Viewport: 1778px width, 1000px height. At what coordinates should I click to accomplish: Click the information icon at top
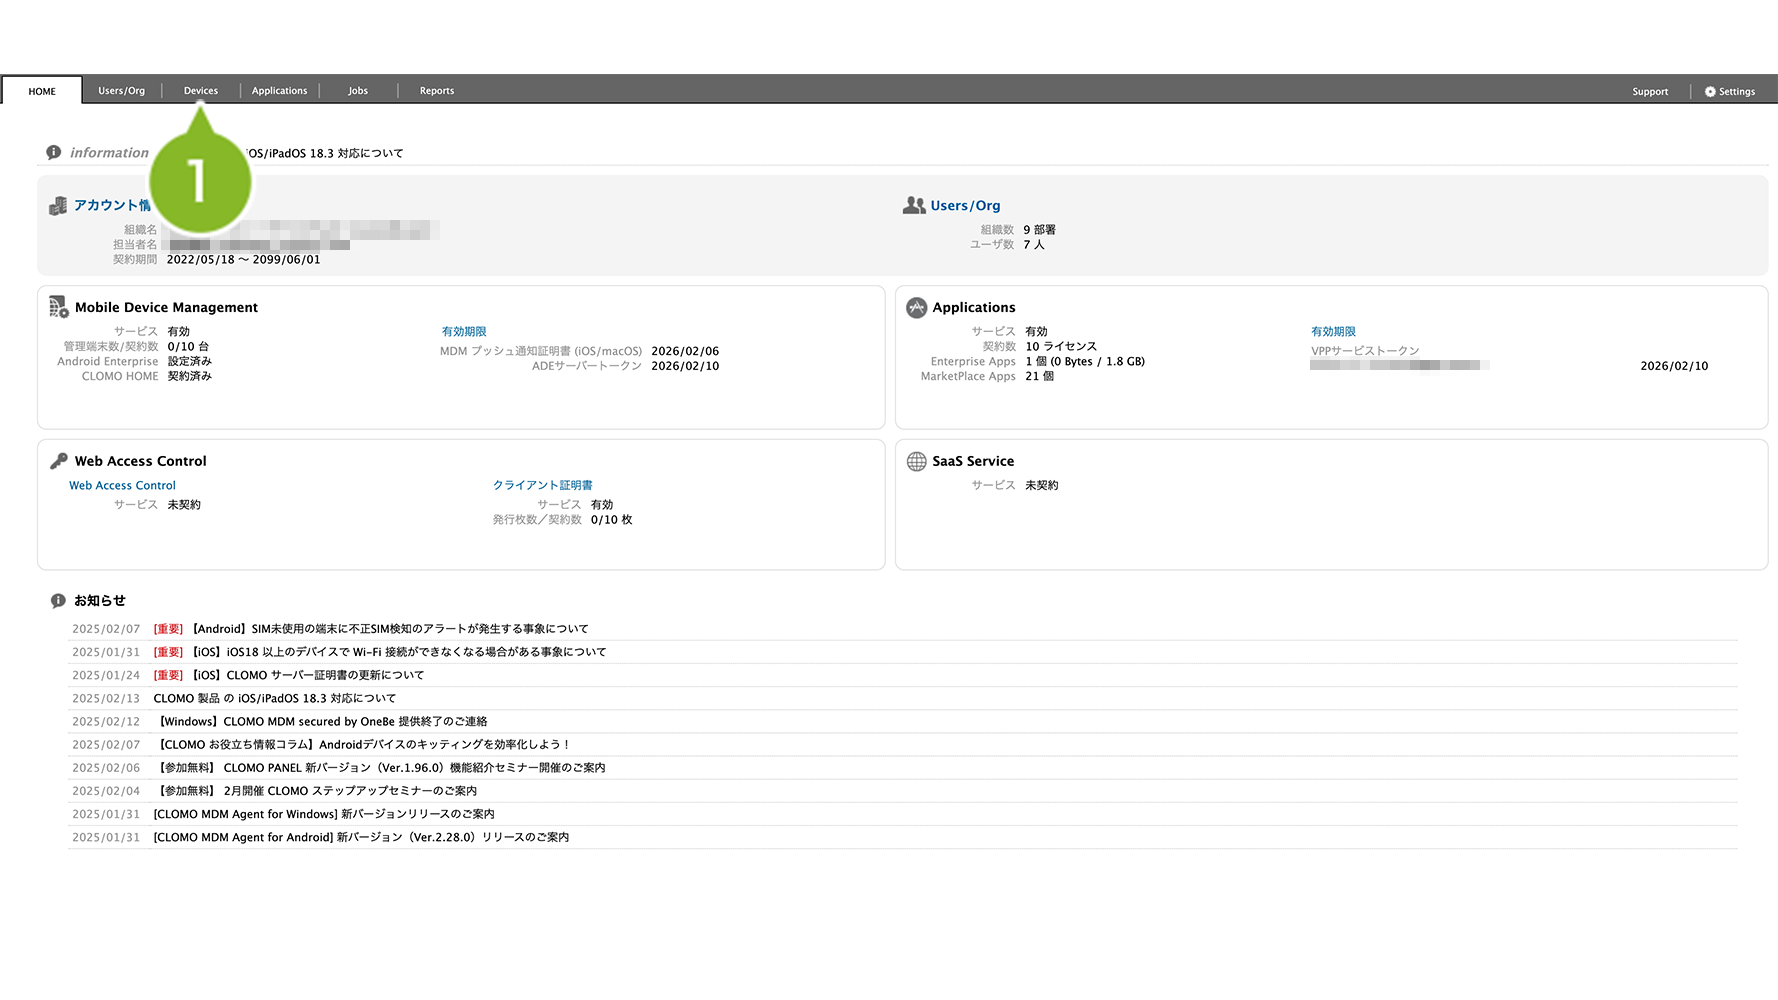tap(54, 152)
